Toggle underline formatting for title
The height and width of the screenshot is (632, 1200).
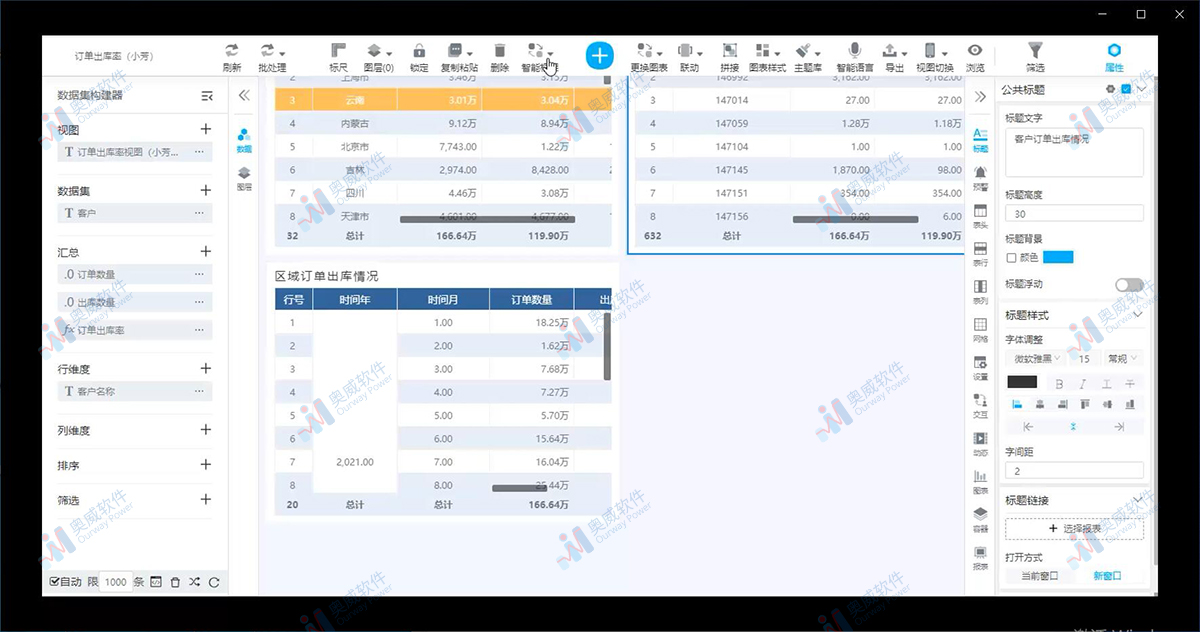[1106, 383]
